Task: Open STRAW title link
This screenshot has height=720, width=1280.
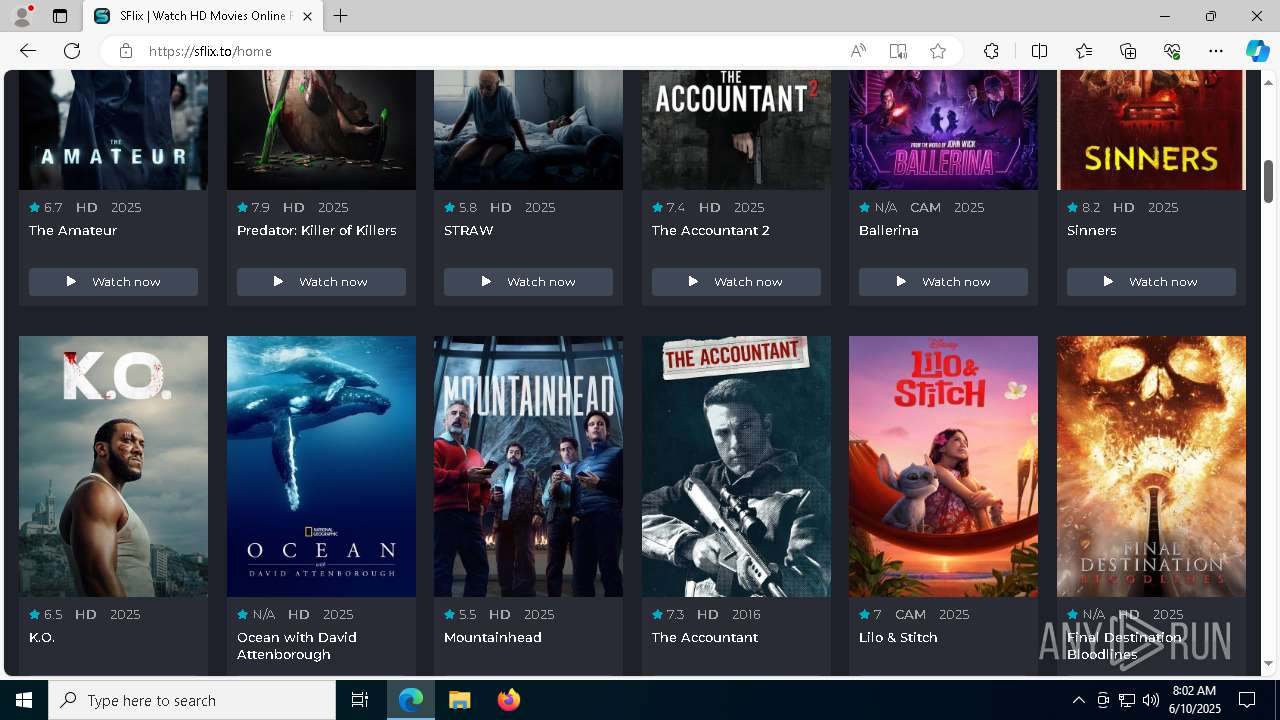Action: coord(469,230)
